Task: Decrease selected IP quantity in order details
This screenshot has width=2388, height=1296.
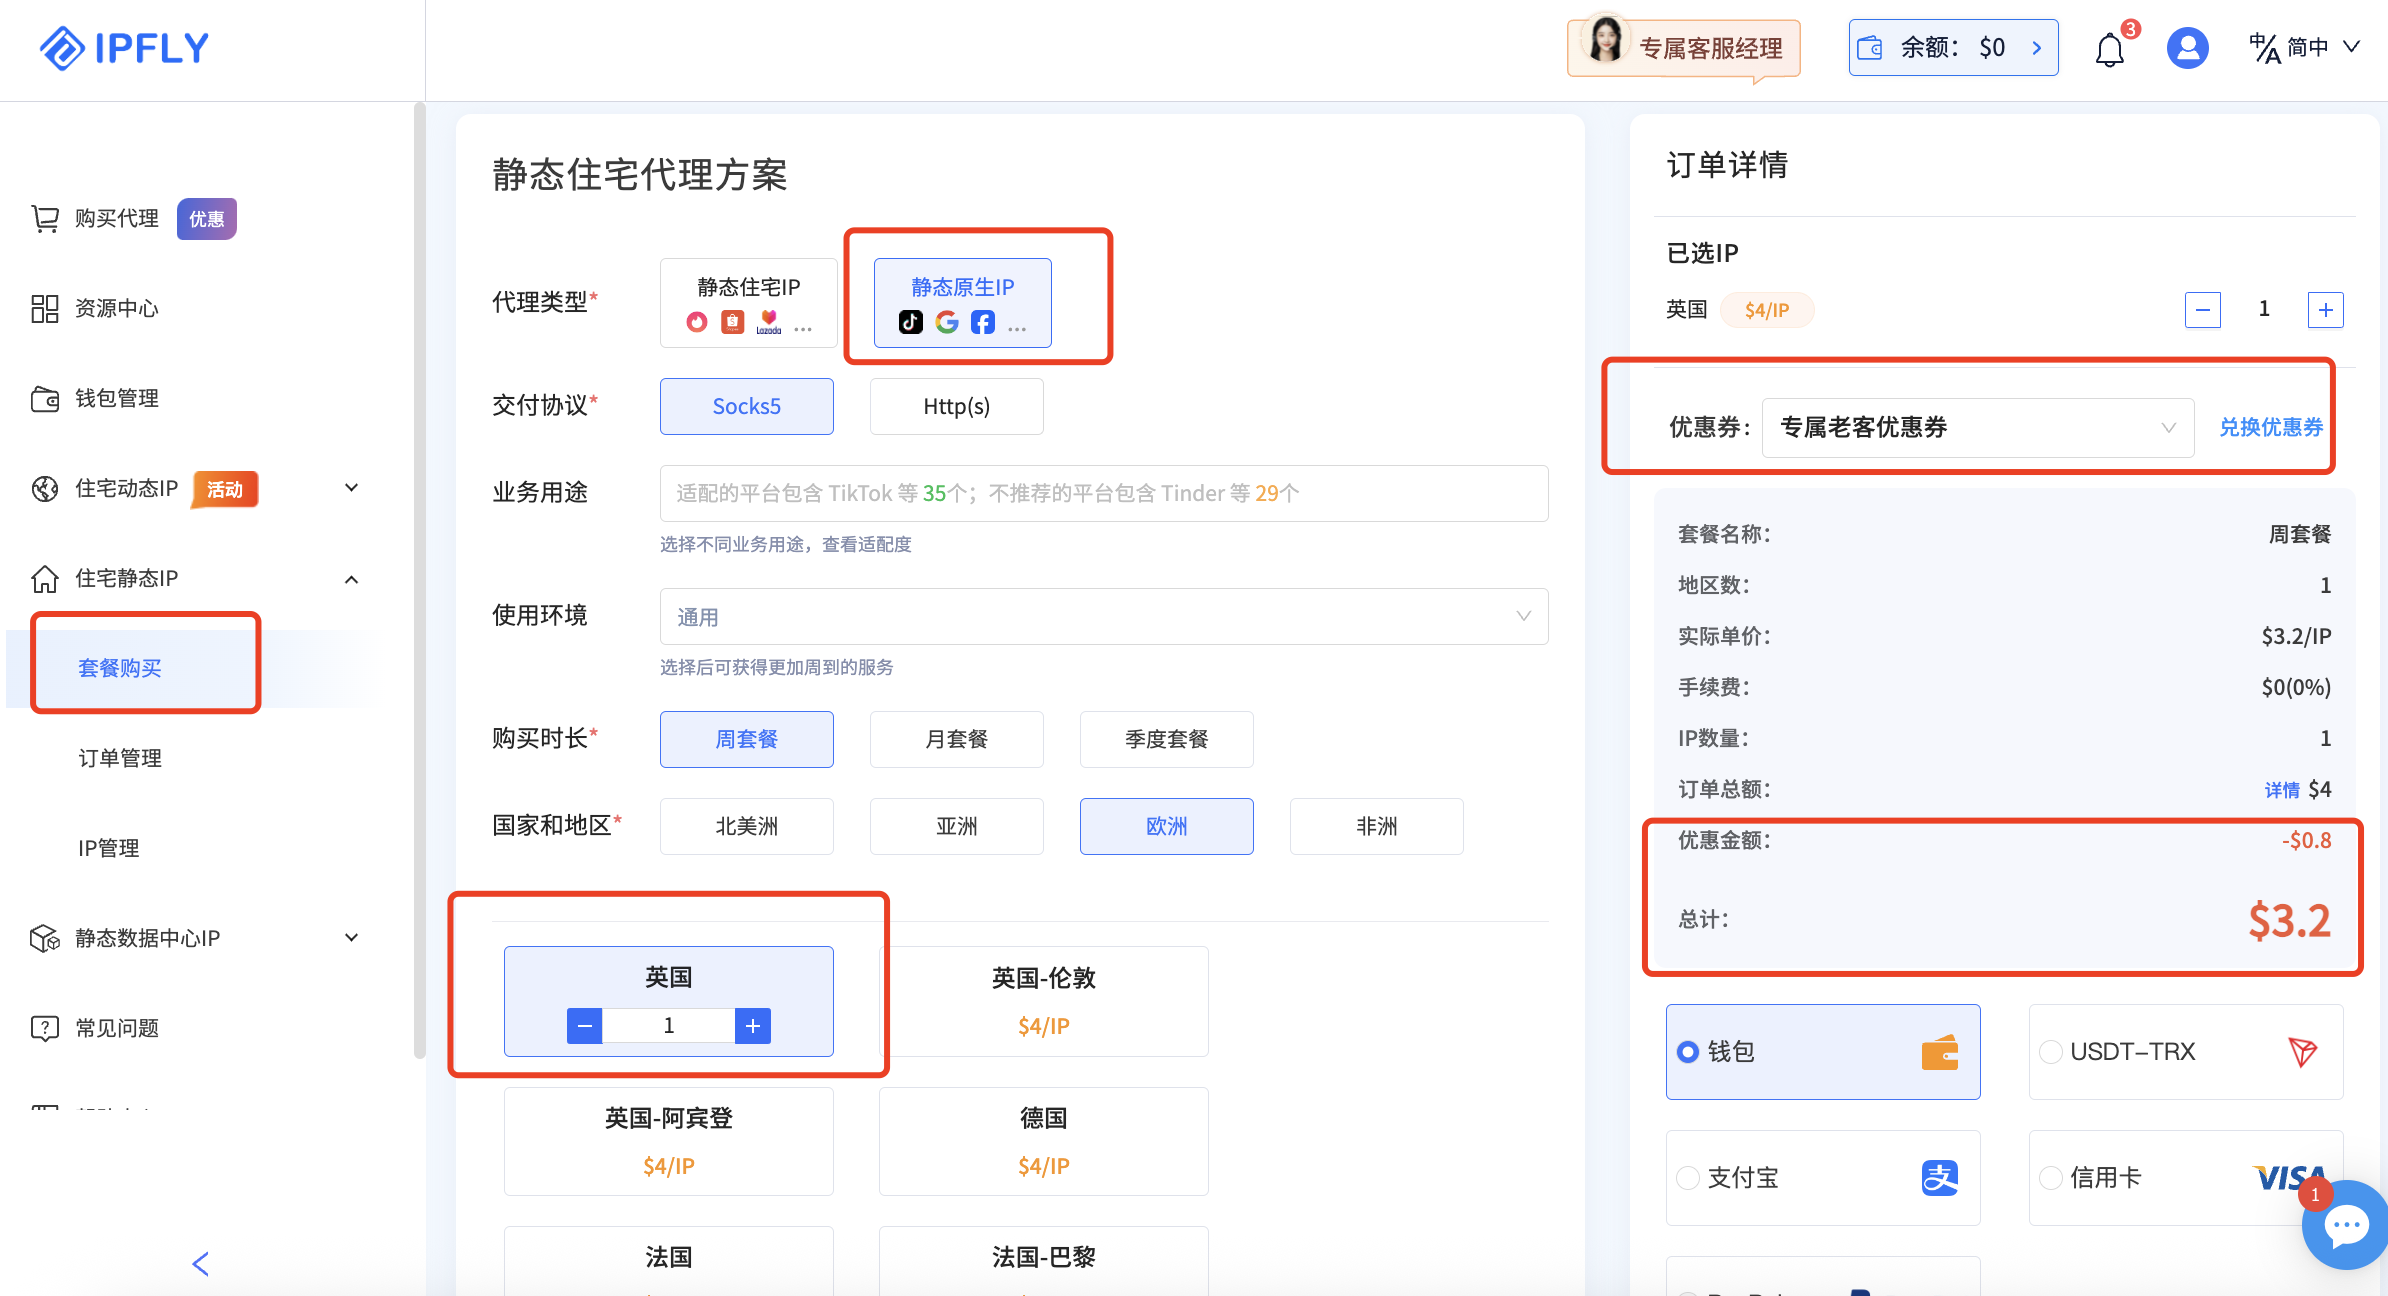Action: 2202,310
